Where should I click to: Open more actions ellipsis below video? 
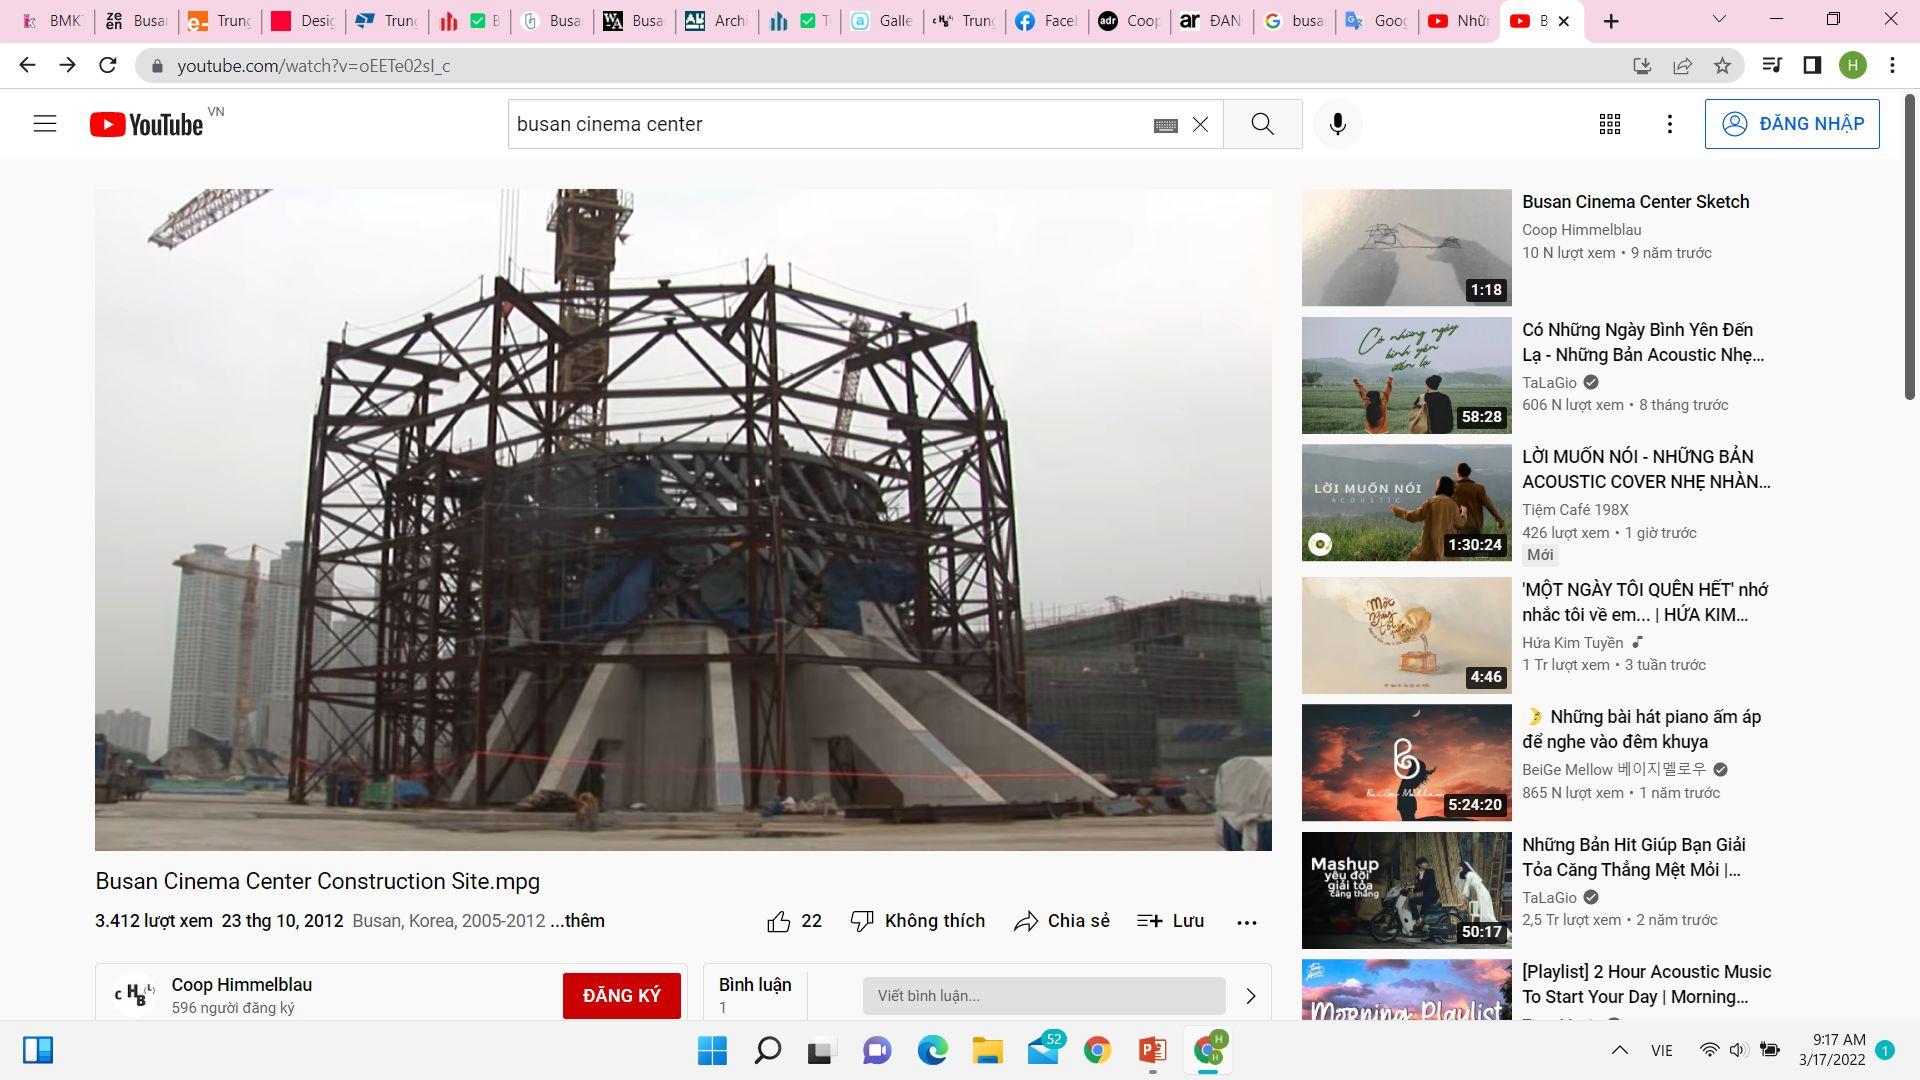point(1246,922)
